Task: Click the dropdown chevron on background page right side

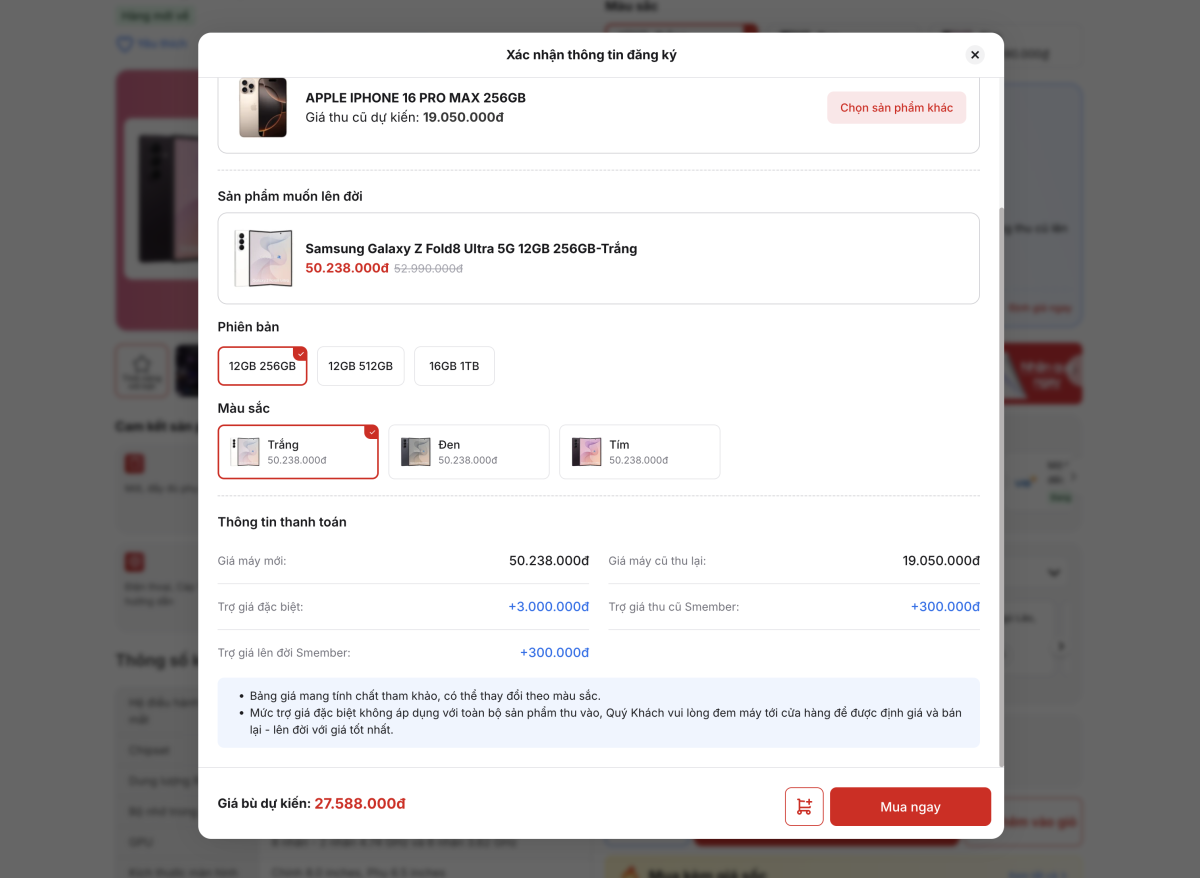Action: (x=1053, y=573)
